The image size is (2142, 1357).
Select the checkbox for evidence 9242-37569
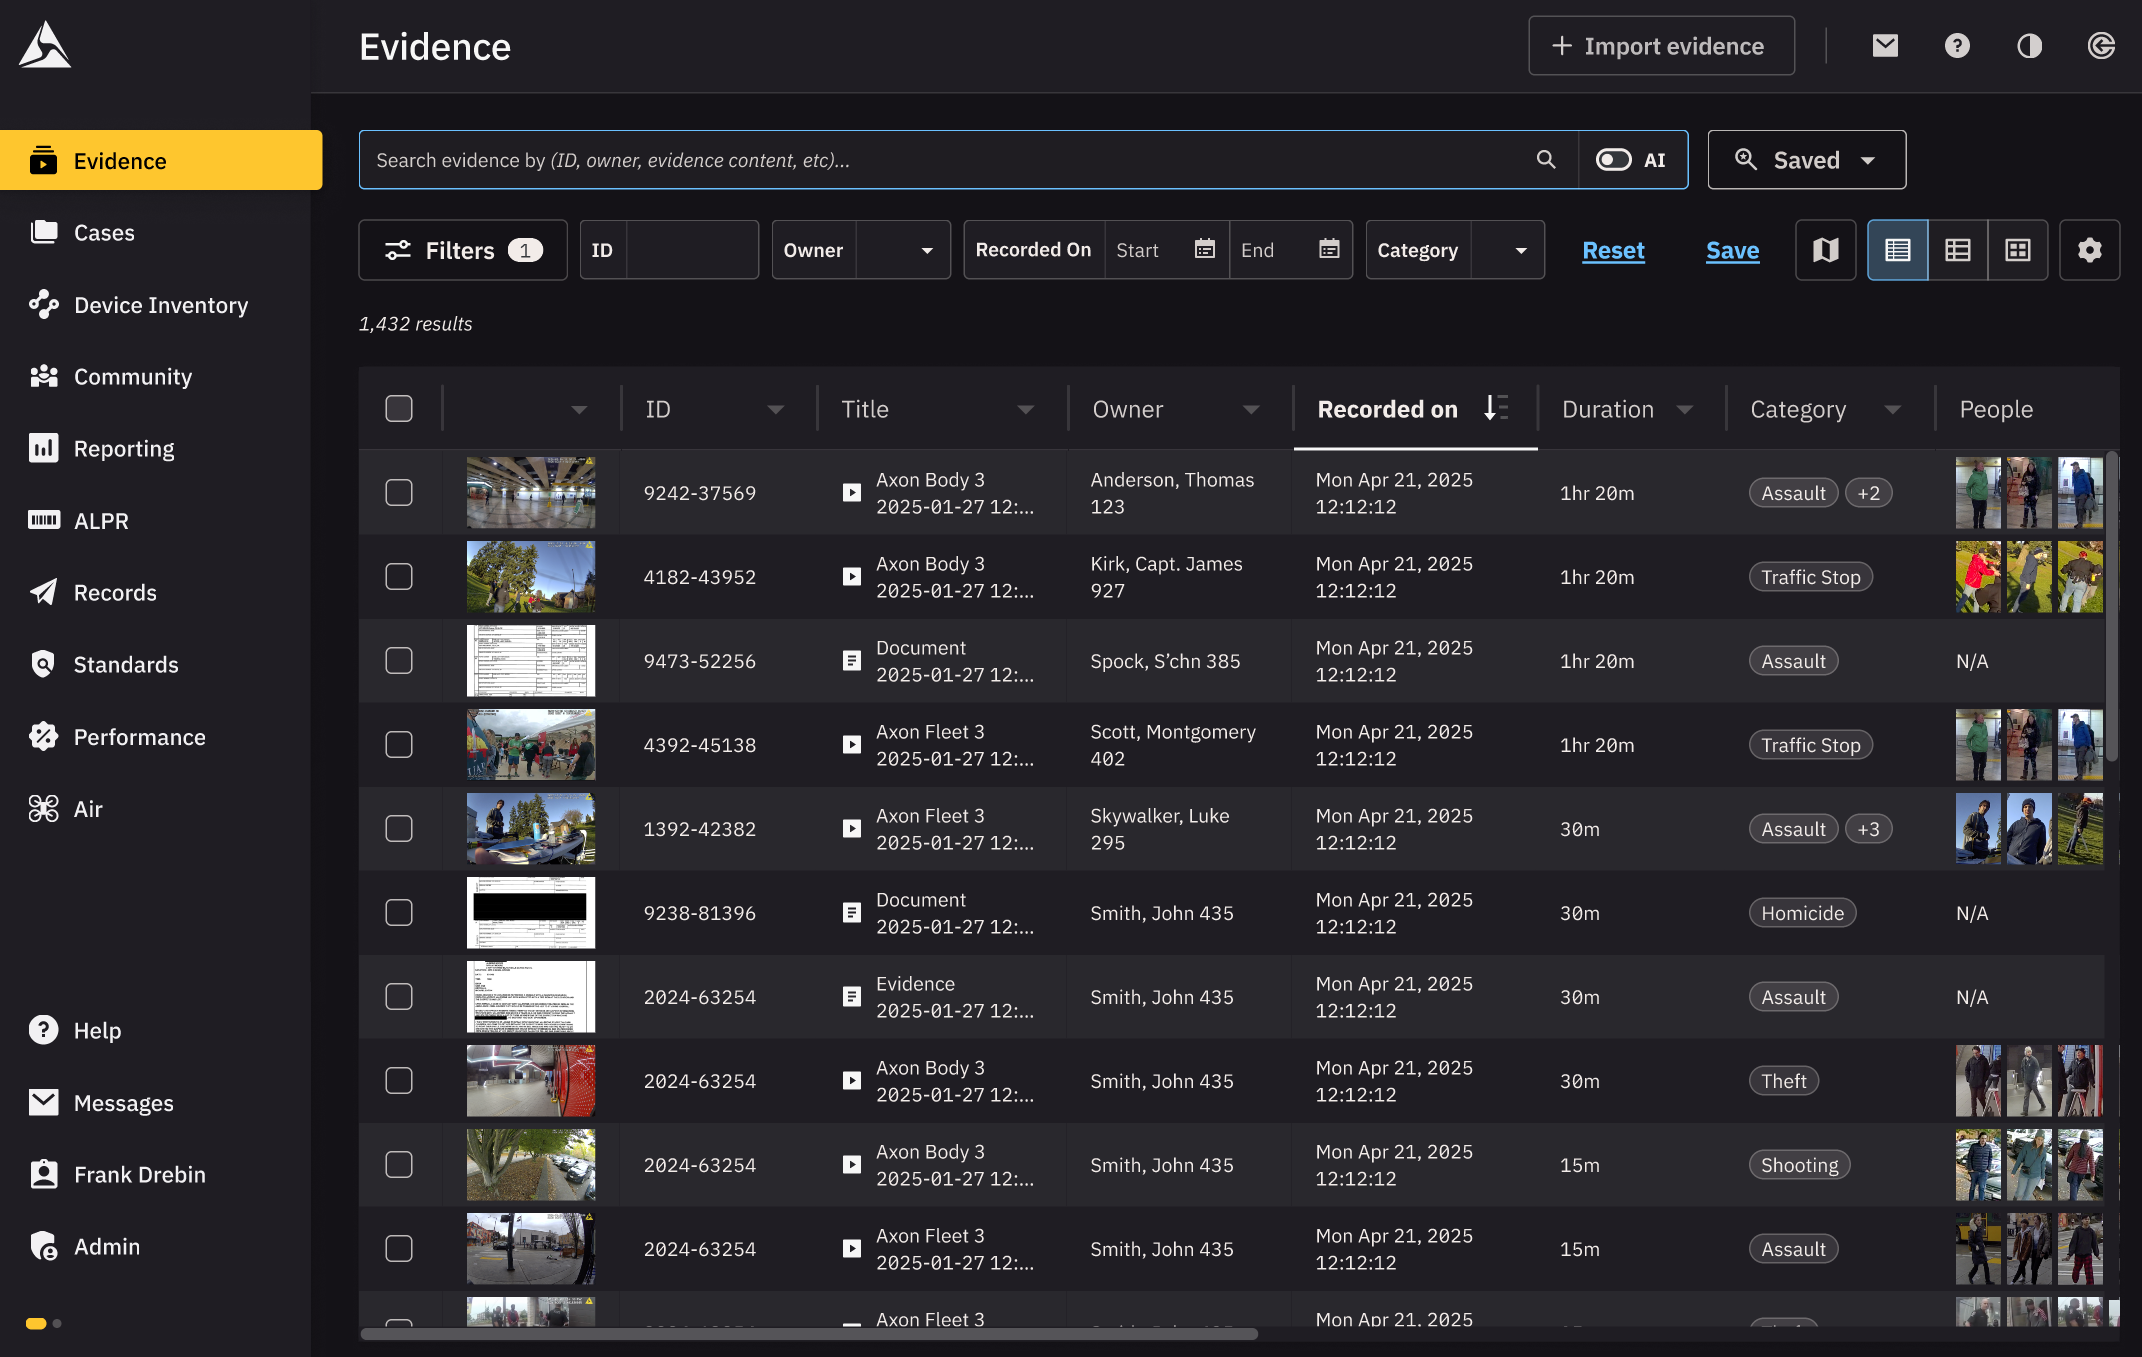[x=399, y=492]
